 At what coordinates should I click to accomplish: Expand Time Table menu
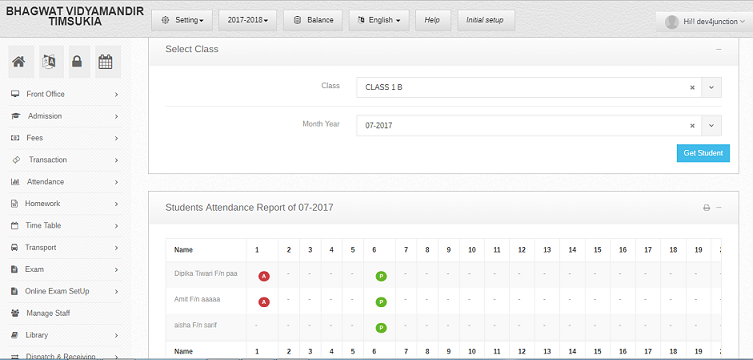click(x=64, y=226)
